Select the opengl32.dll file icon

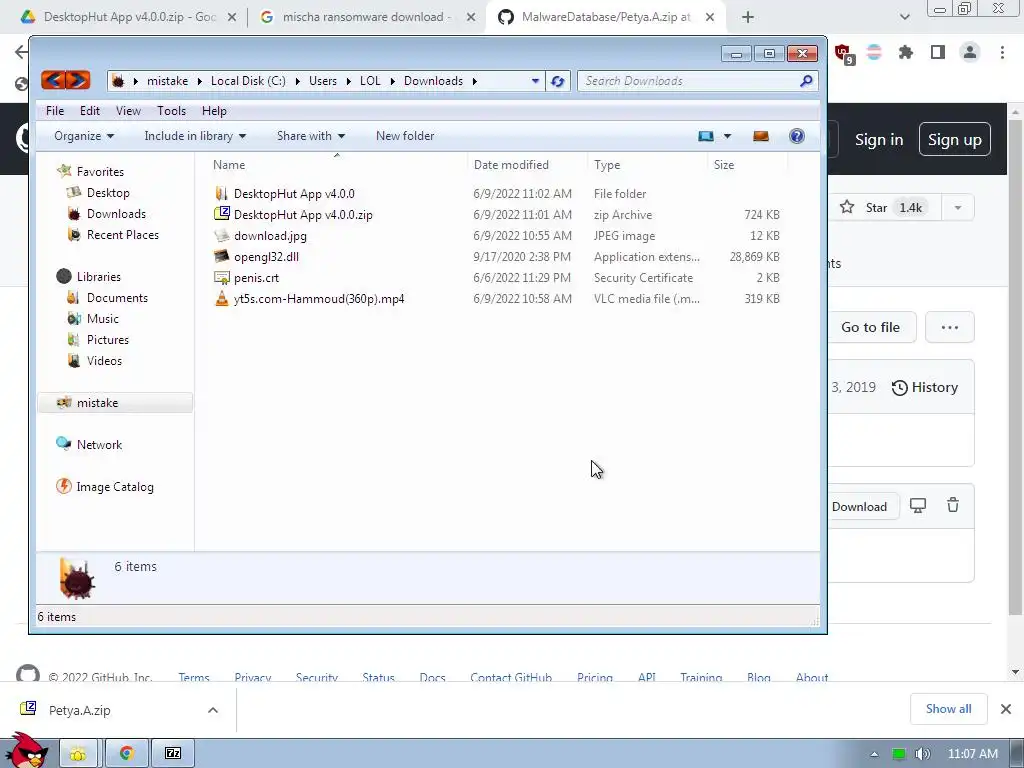pos(221,257)
